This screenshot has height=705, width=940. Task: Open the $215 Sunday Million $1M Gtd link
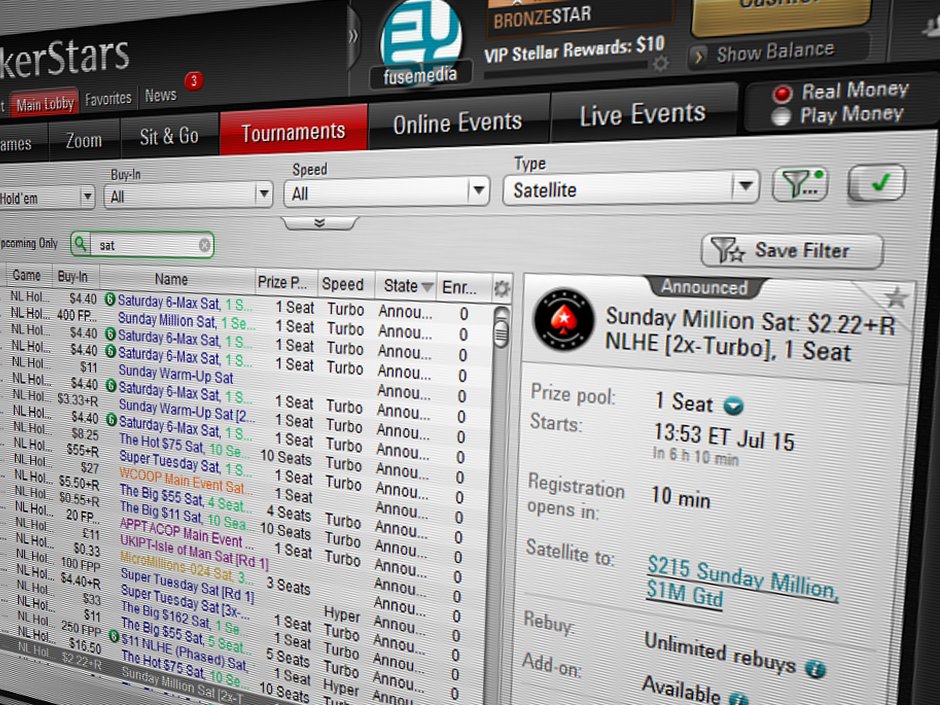click(x=742, y=582)
